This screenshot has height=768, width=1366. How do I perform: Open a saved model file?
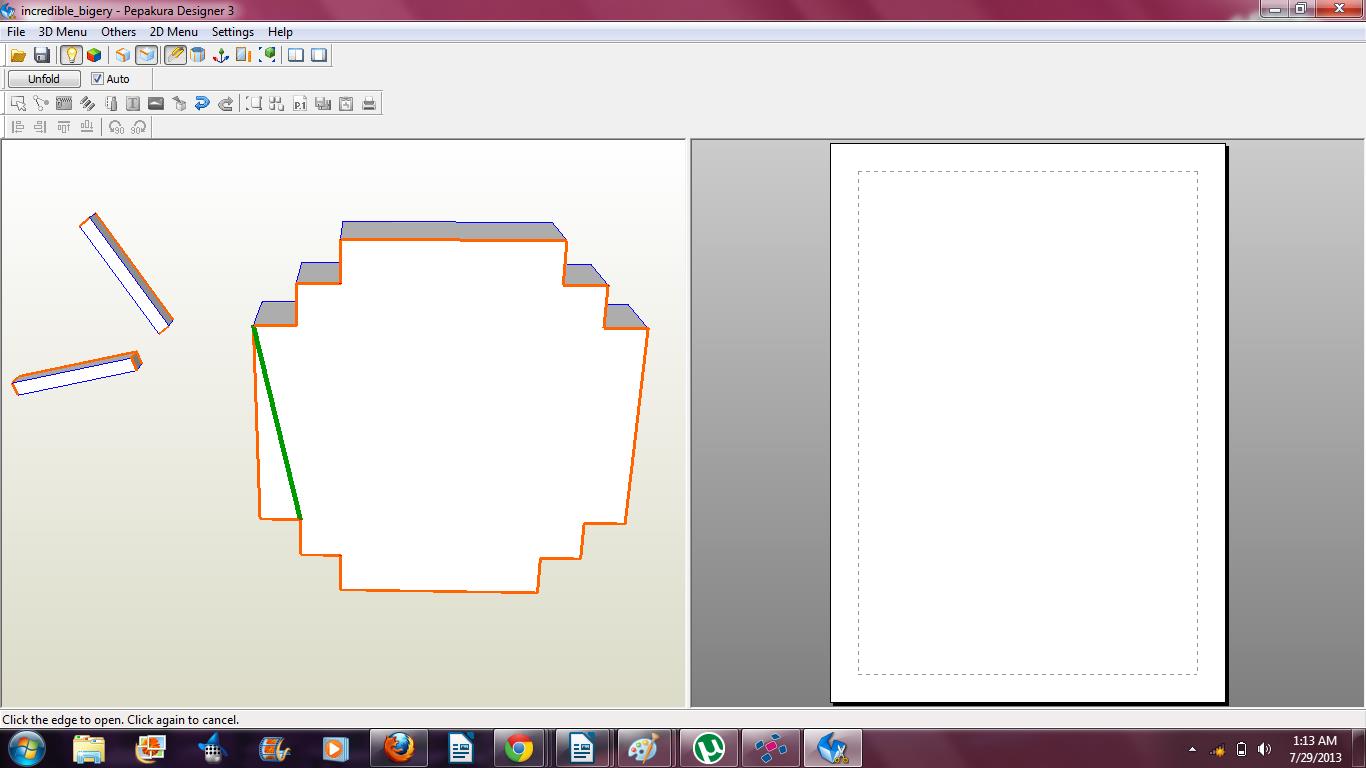17,55
